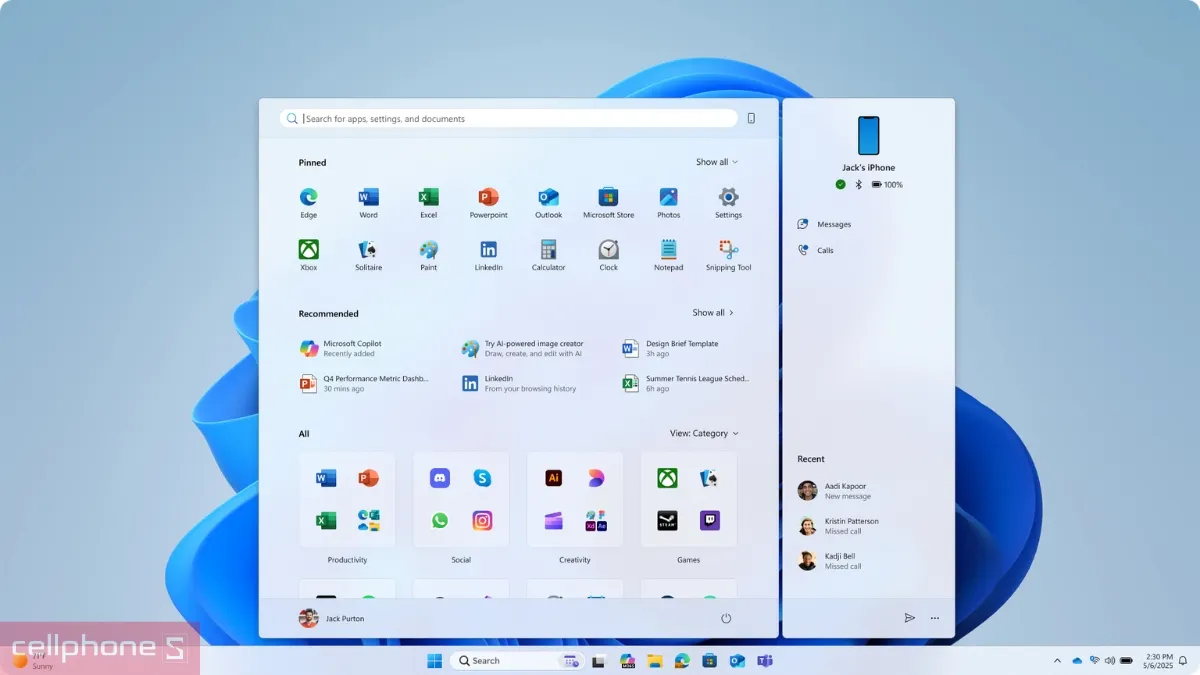This screenshot has height=675, width=1200.
Task: Open Kristin Patterson missed call
Action: (838, 526)
